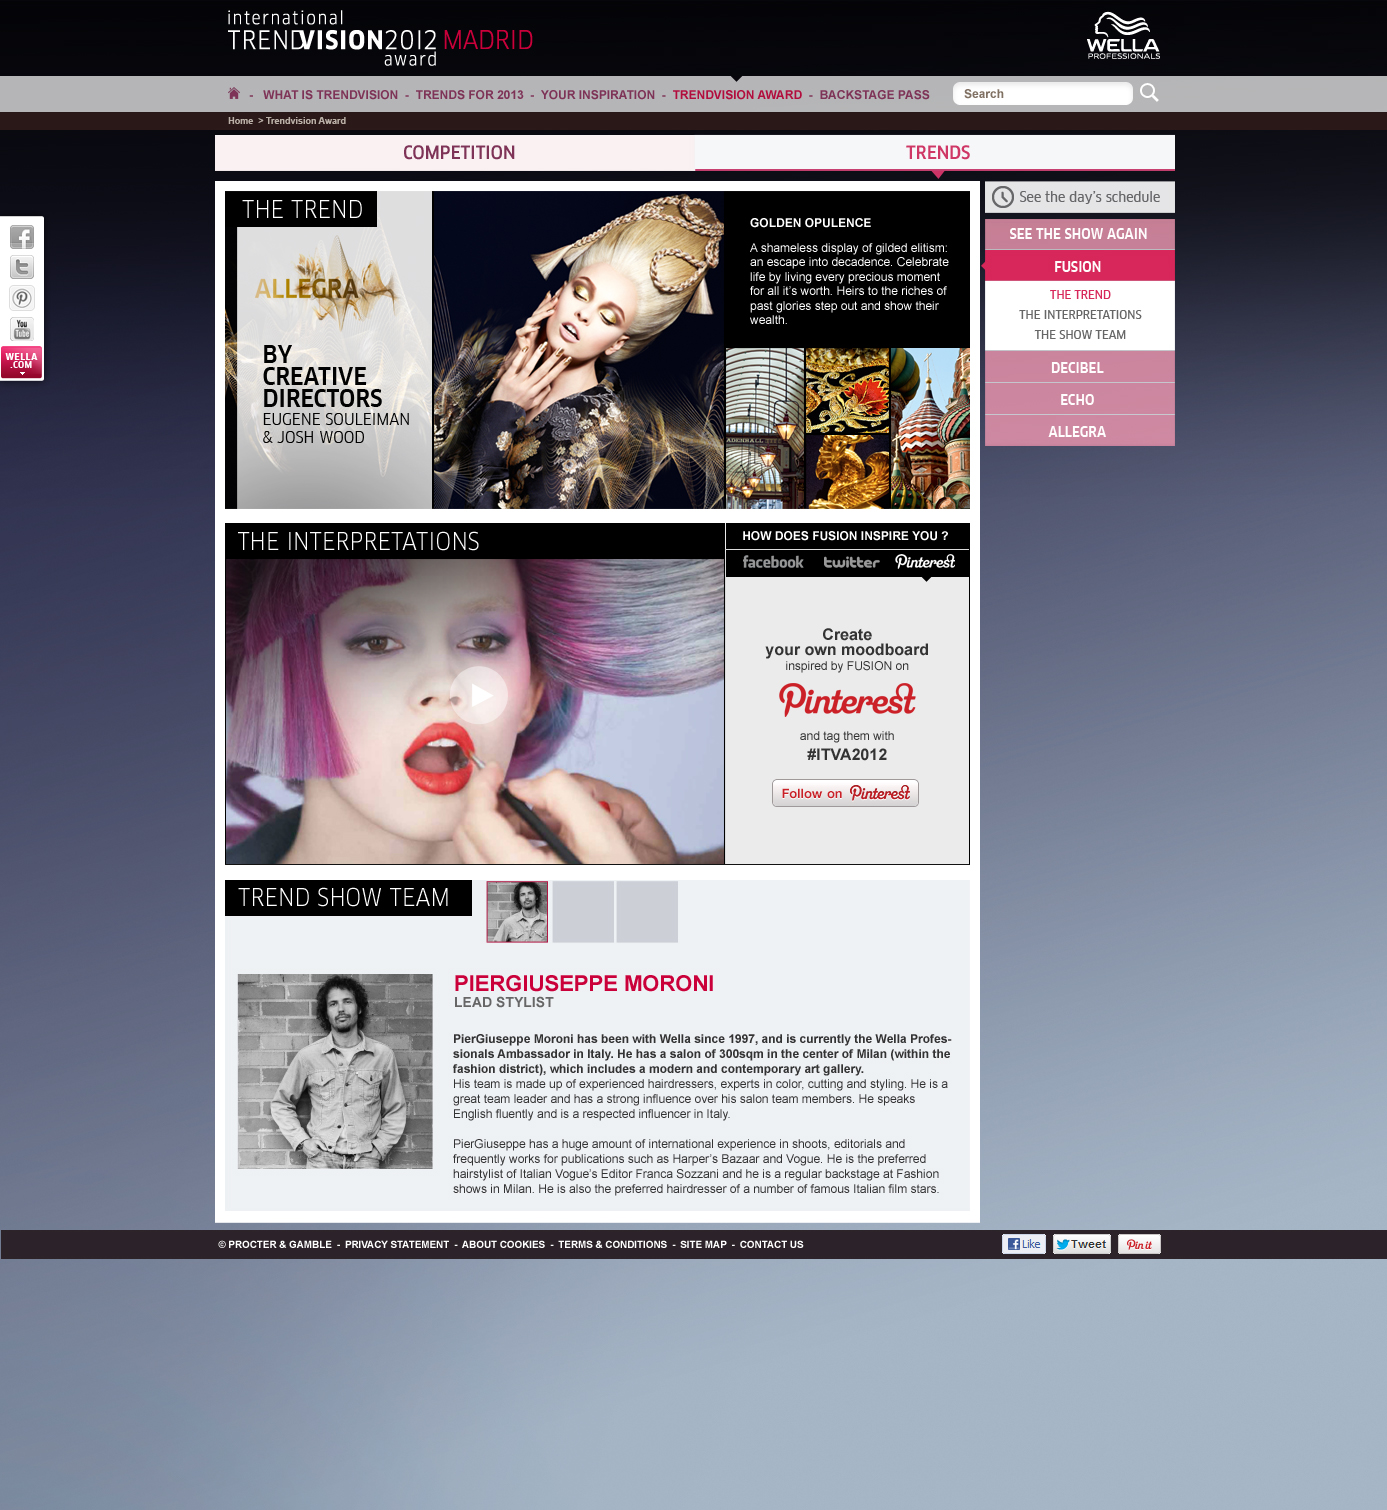Expand the Echo sidebar section
Viewport: 1387px width, 1510px height.
tap(1080, 399)
